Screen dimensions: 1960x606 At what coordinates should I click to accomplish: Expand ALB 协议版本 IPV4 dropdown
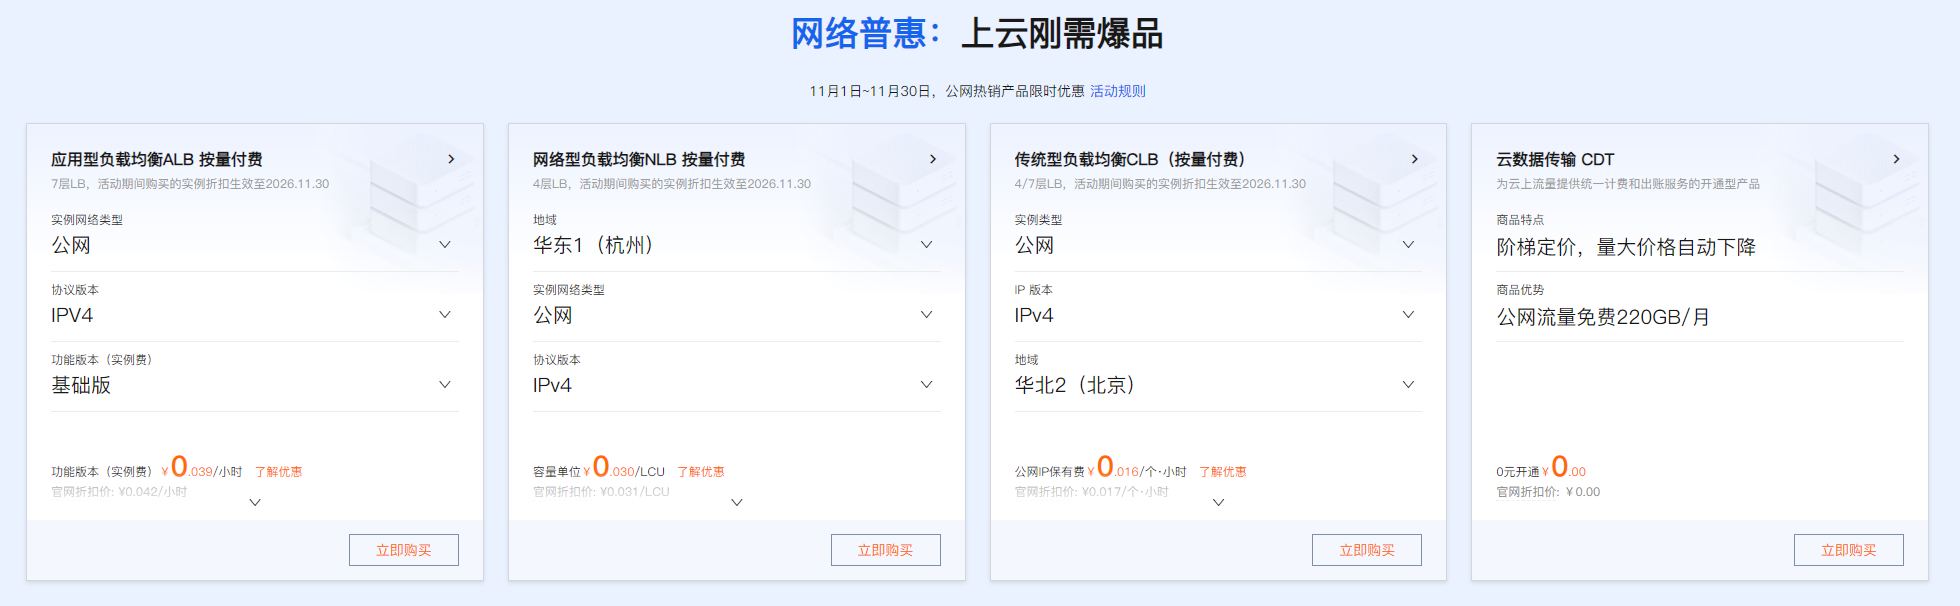[255, 315]
